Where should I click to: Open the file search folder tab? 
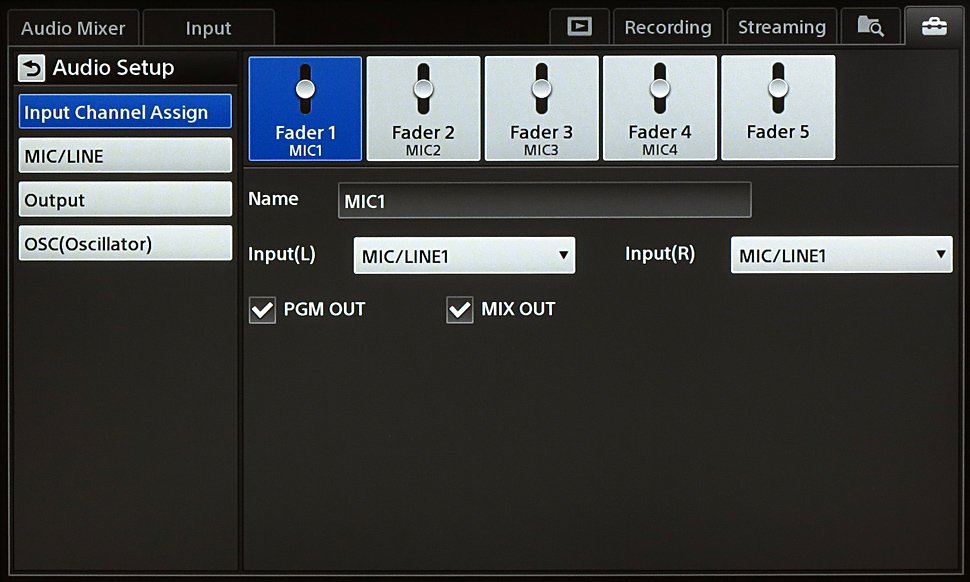[869, 27]
